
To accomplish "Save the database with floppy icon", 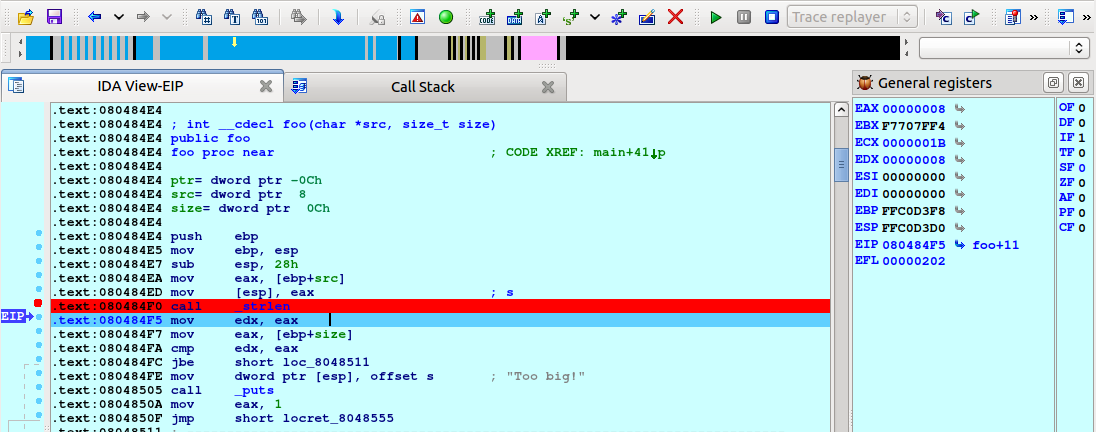I will click(55, 17).
